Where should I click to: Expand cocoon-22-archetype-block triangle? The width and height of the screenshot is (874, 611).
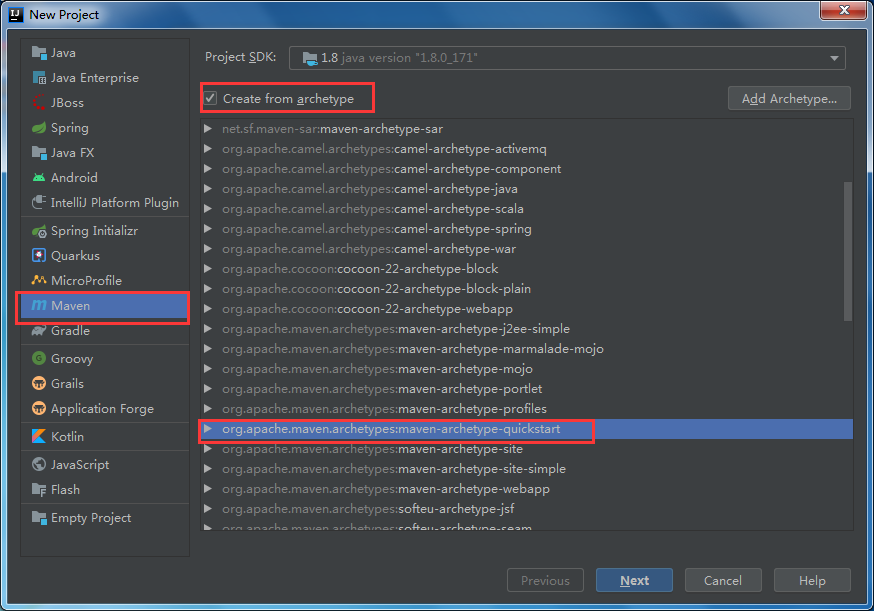[x=208, y=269]
